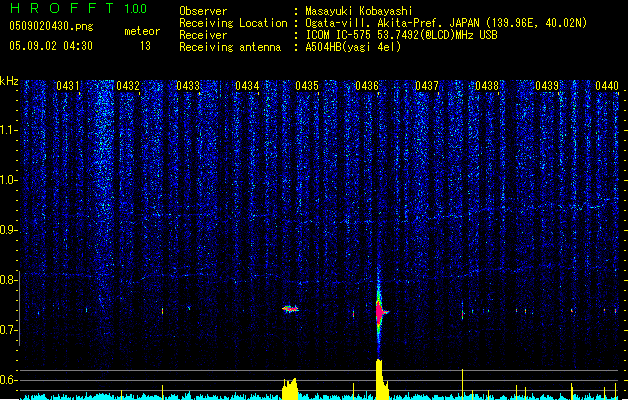Click the 0432 time marker

128,86
